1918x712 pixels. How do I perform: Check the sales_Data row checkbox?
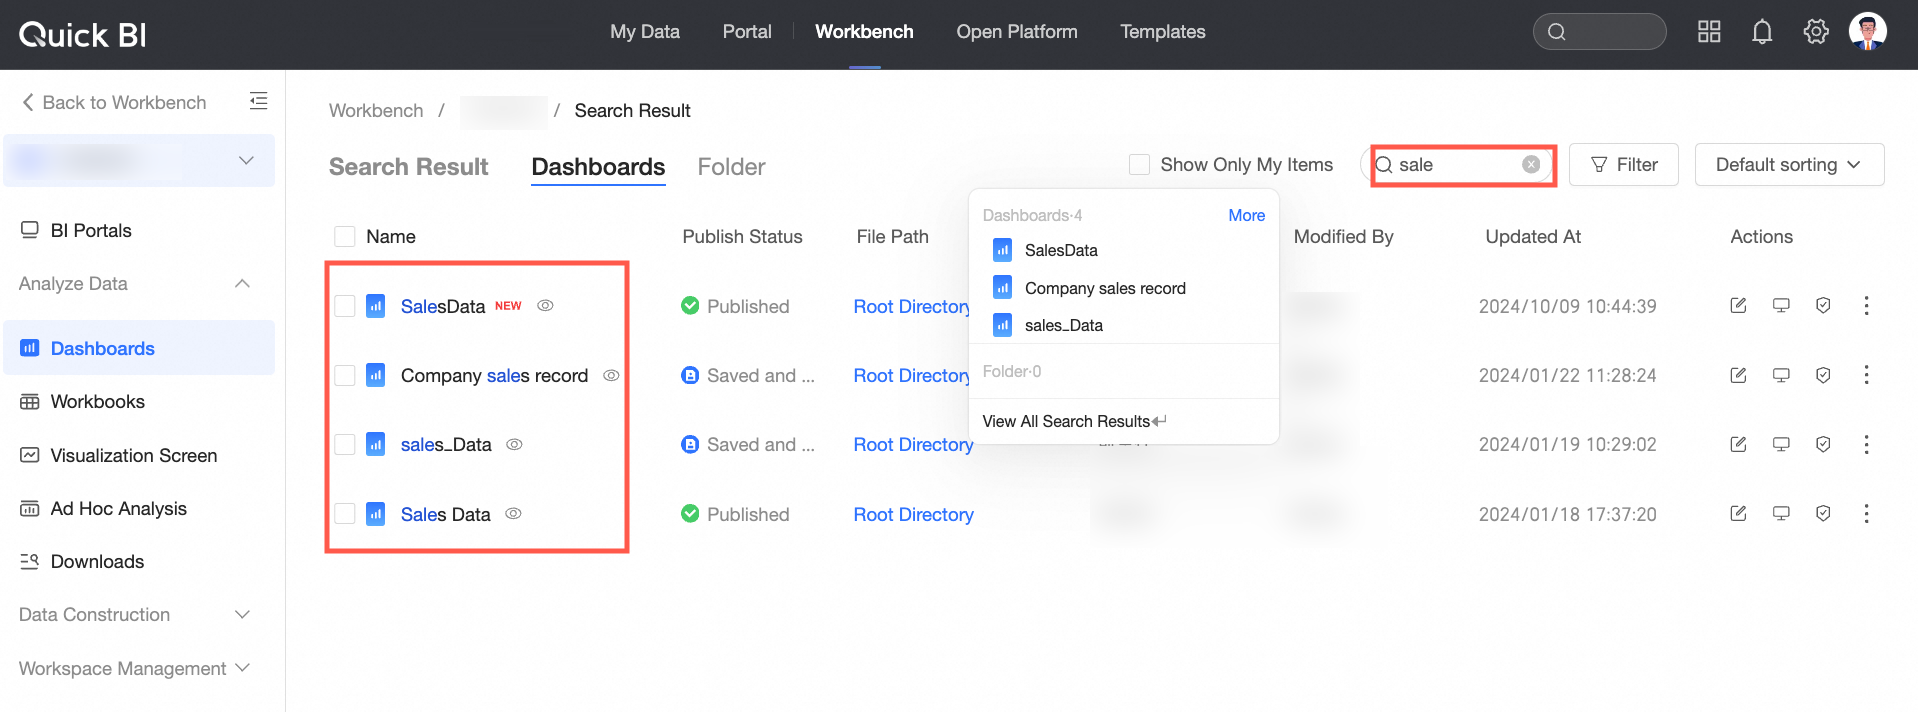(345, 444)
